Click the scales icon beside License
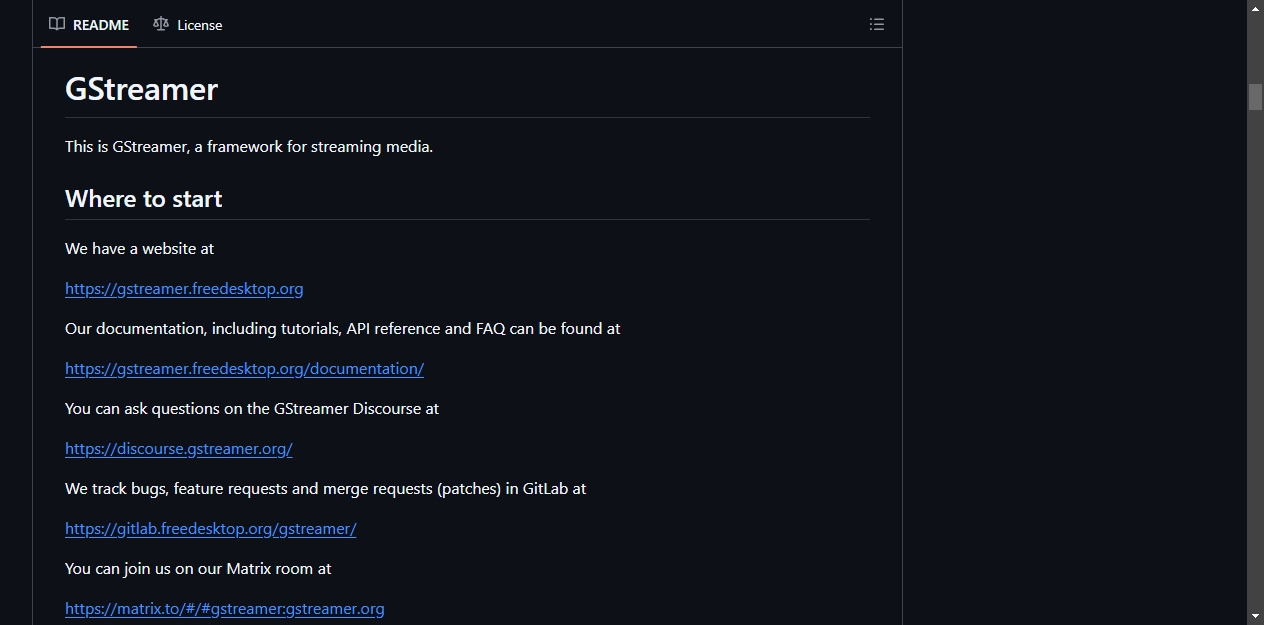Screen dimensions: 1264x625 tap(161, 24)
